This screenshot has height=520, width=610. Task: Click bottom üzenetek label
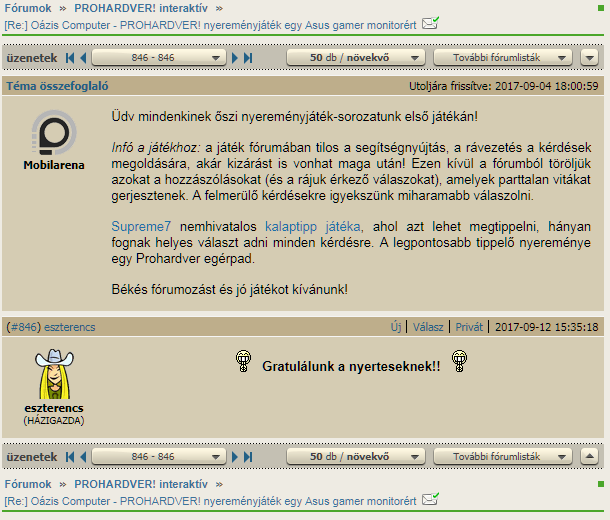[x=32, y=457]
